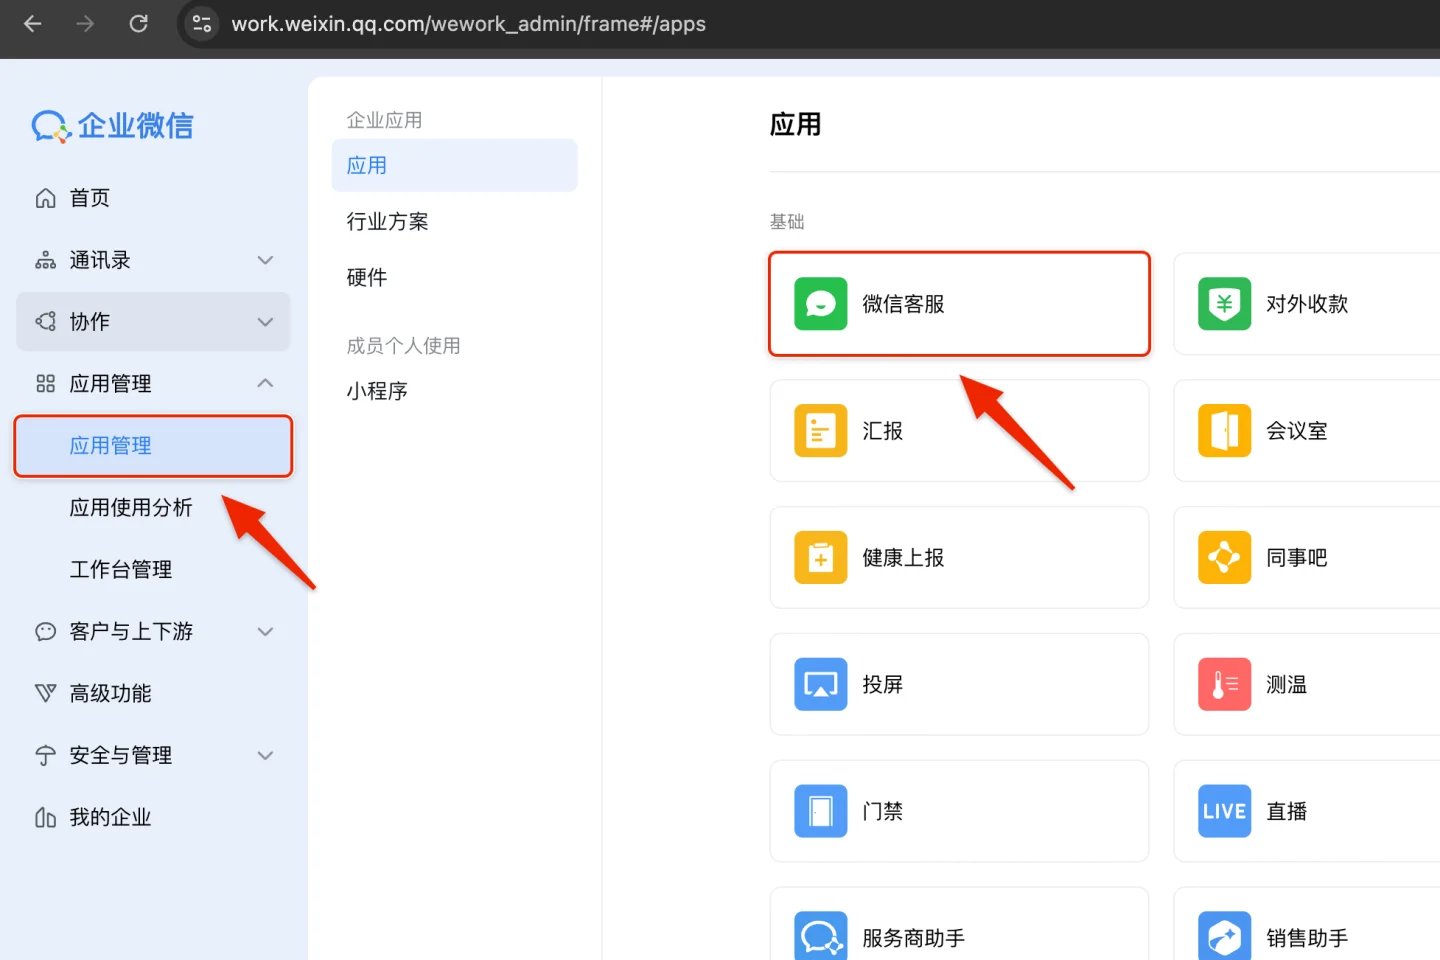Expand the 客户与上下游 chevron
1440x960 pixels.
265,632
